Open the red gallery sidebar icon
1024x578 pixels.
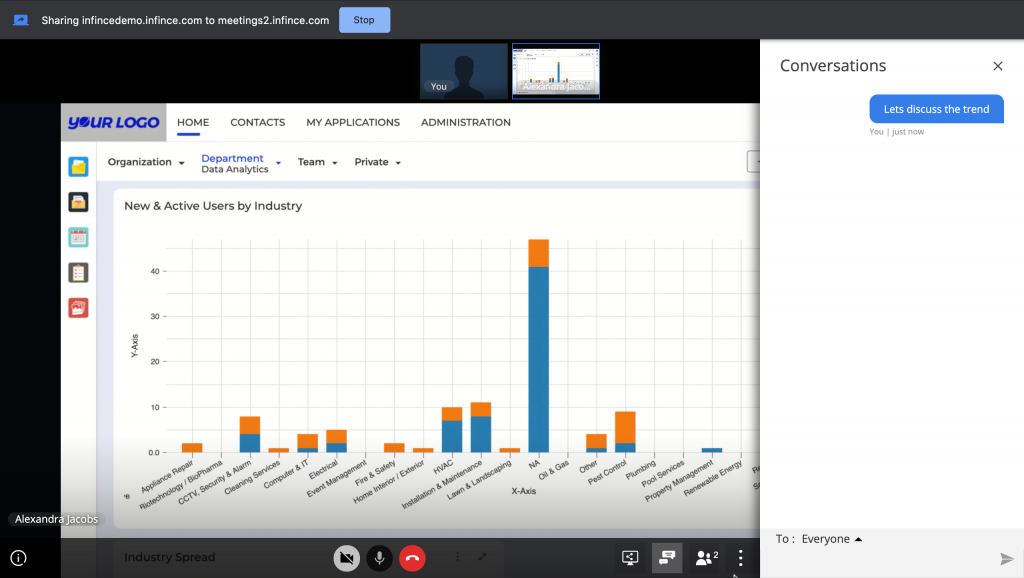coord(78,308)
